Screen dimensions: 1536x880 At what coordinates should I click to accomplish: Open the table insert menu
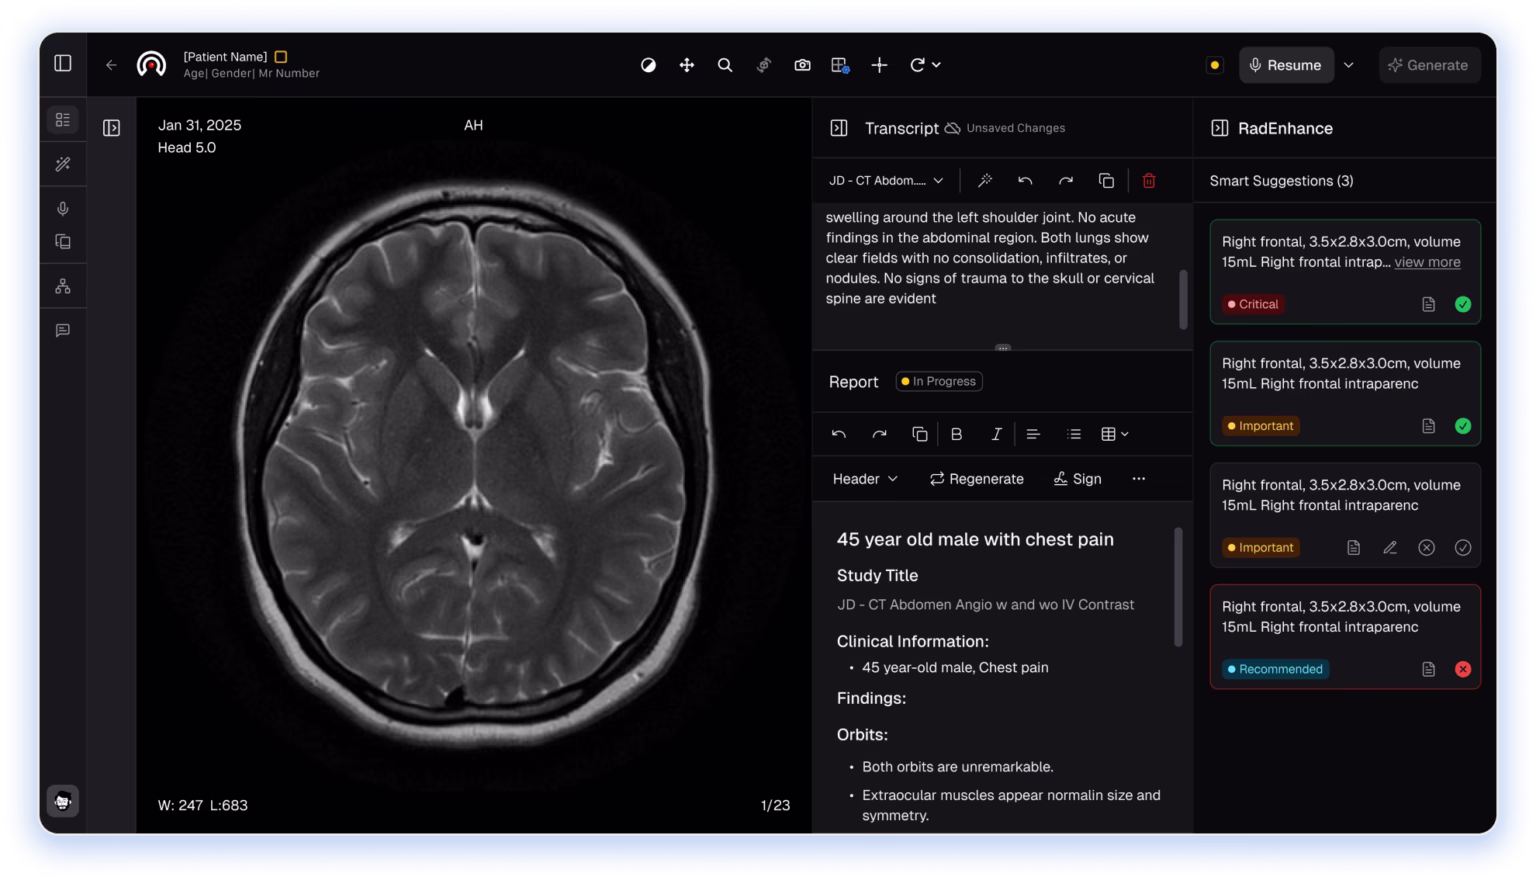pos(1114,434)
